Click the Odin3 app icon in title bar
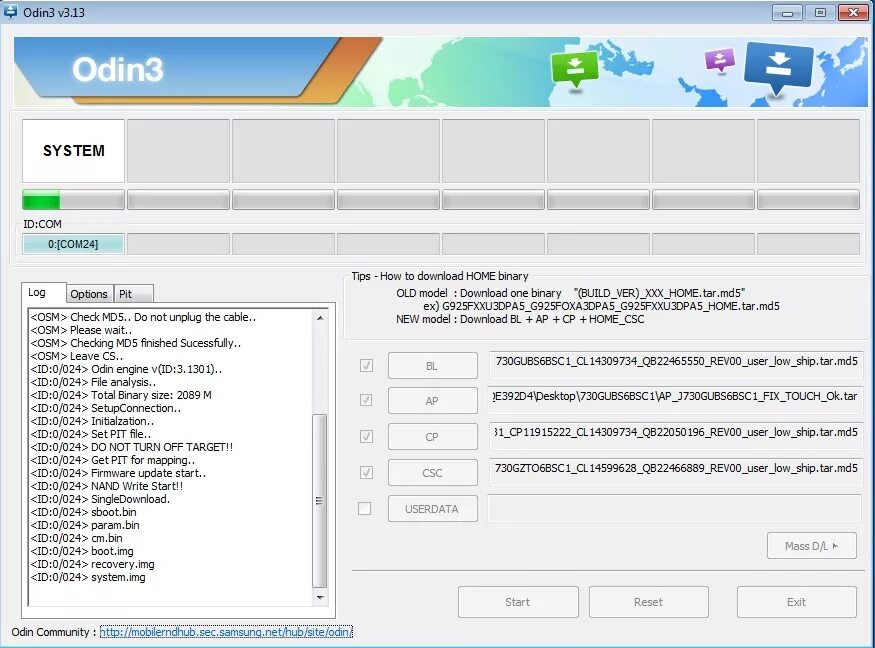The width and height of the screenshot is (875, 648). (9, 11)
